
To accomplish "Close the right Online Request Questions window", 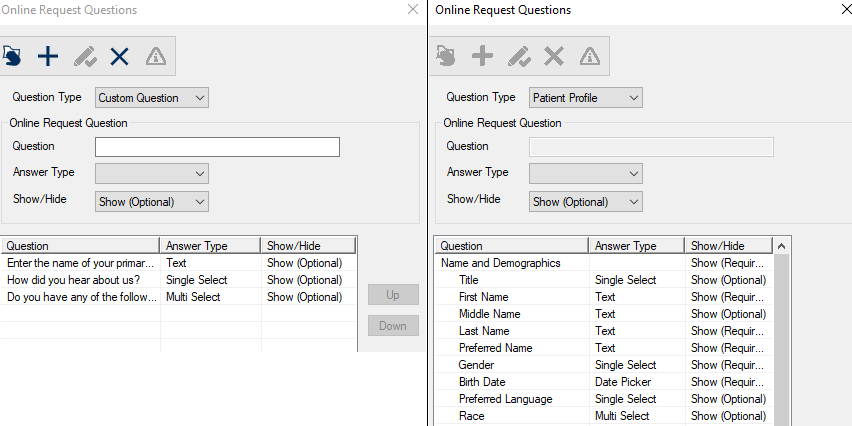I will click(x=846, y=9).
